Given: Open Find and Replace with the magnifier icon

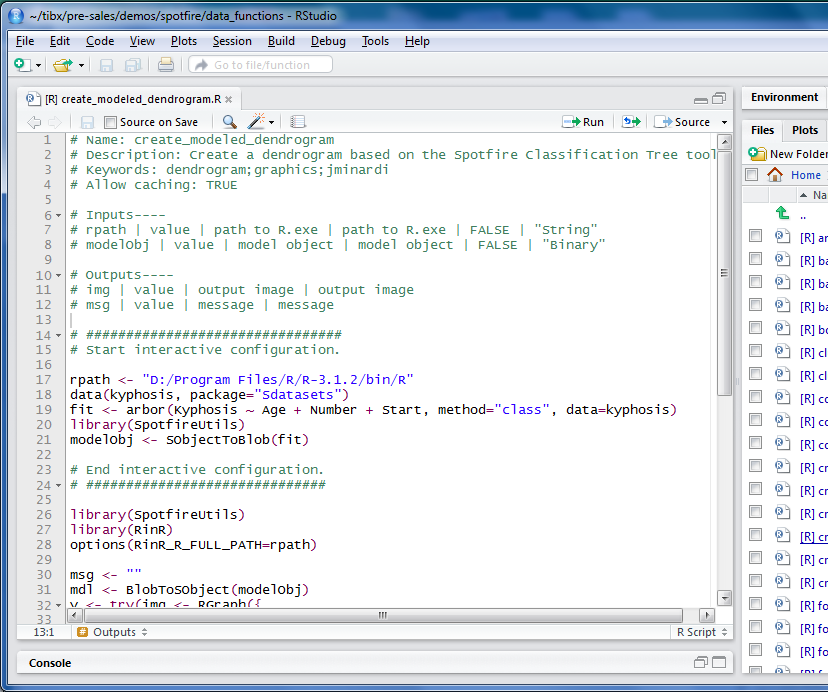Looking at the screenshot, I should tap(228, 121).
